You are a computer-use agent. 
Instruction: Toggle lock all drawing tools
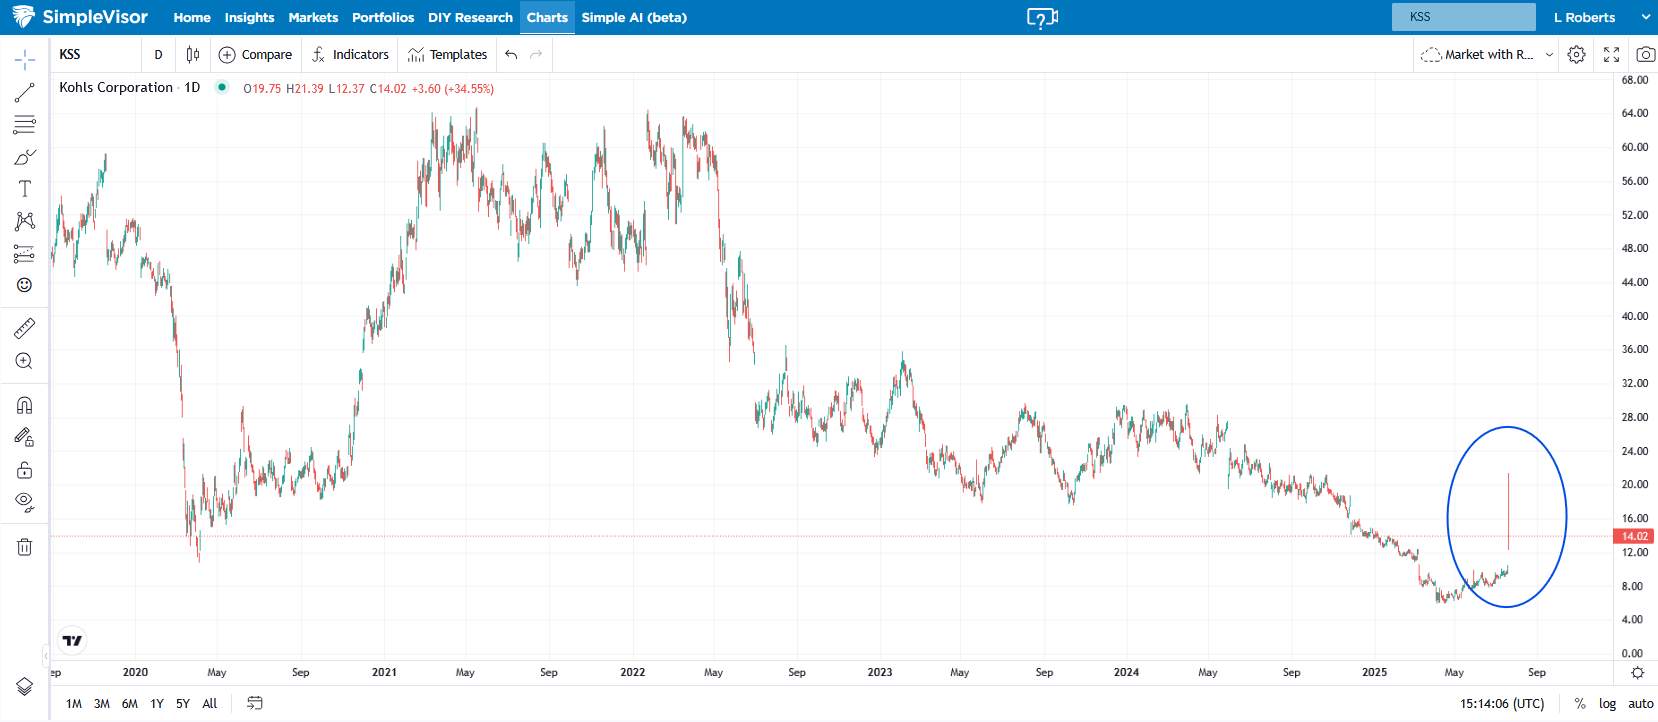[x=24, y=469]
